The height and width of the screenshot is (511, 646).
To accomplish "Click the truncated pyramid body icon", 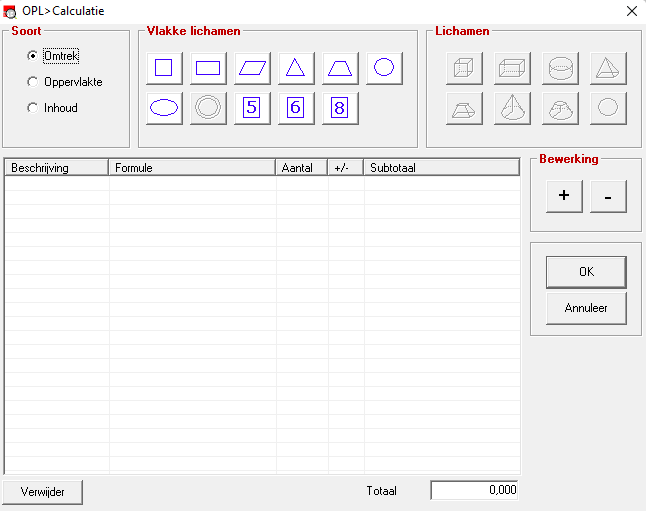I will (x=464, y=108).
